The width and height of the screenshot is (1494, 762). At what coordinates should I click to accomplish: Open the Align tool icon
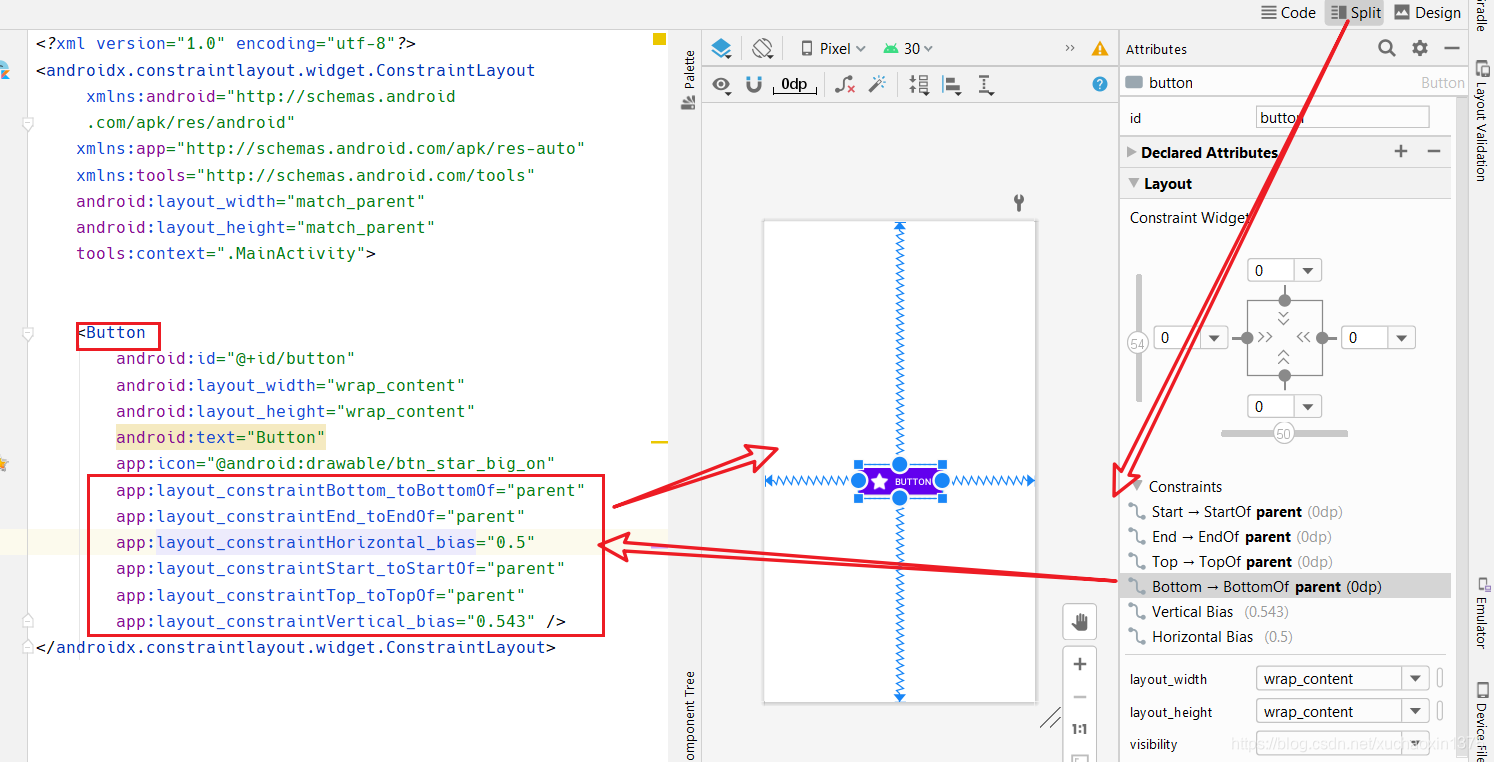click(953, 85)
